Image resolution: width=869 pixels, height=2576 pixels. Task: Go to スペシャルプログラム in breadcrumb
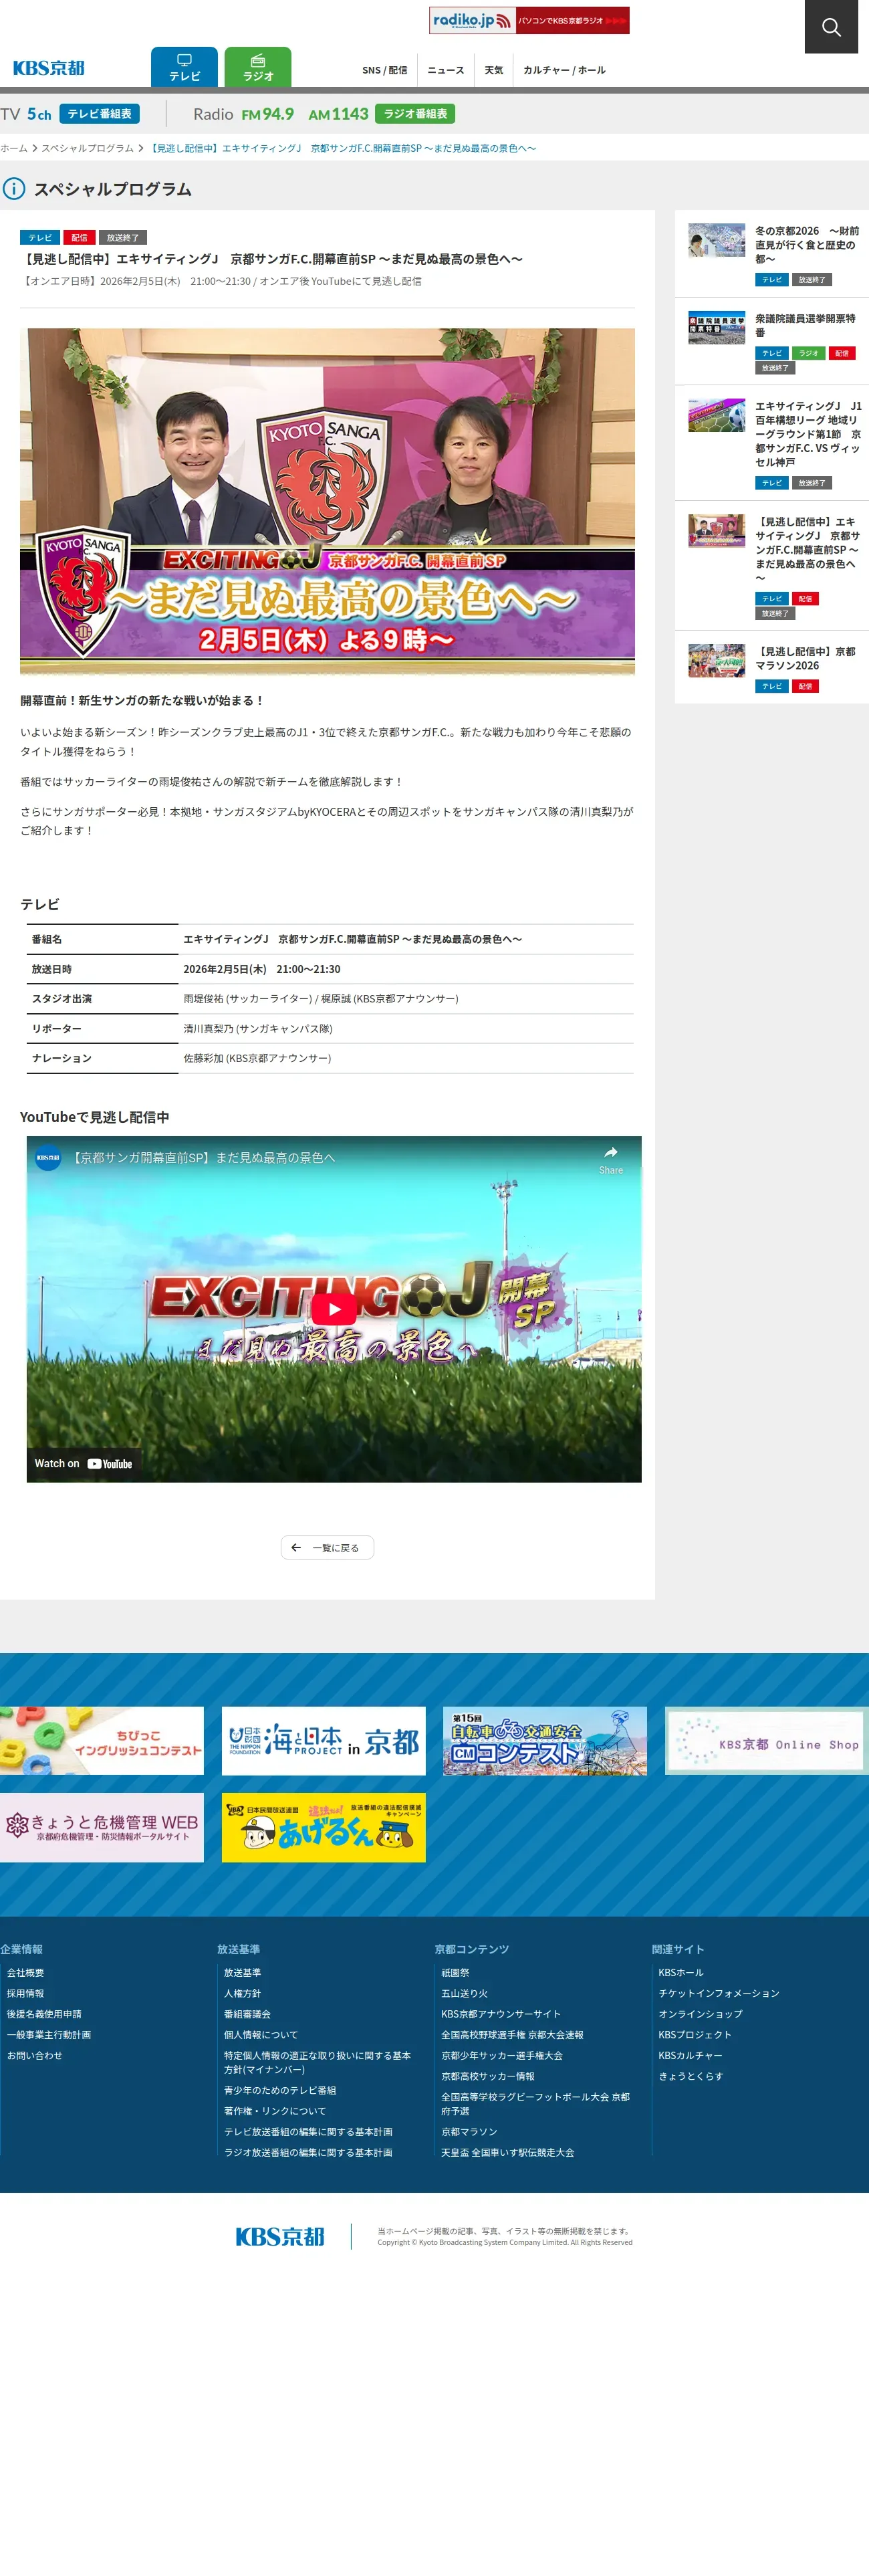(87, 148)
